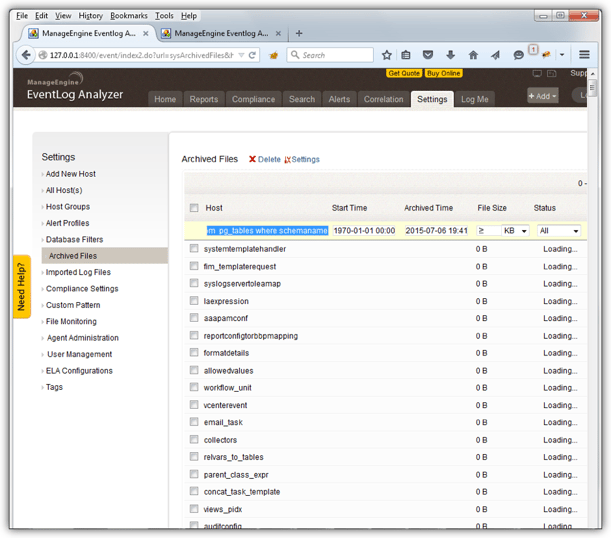
Task: Click the Host filter text field
Action: pos(266,231)
